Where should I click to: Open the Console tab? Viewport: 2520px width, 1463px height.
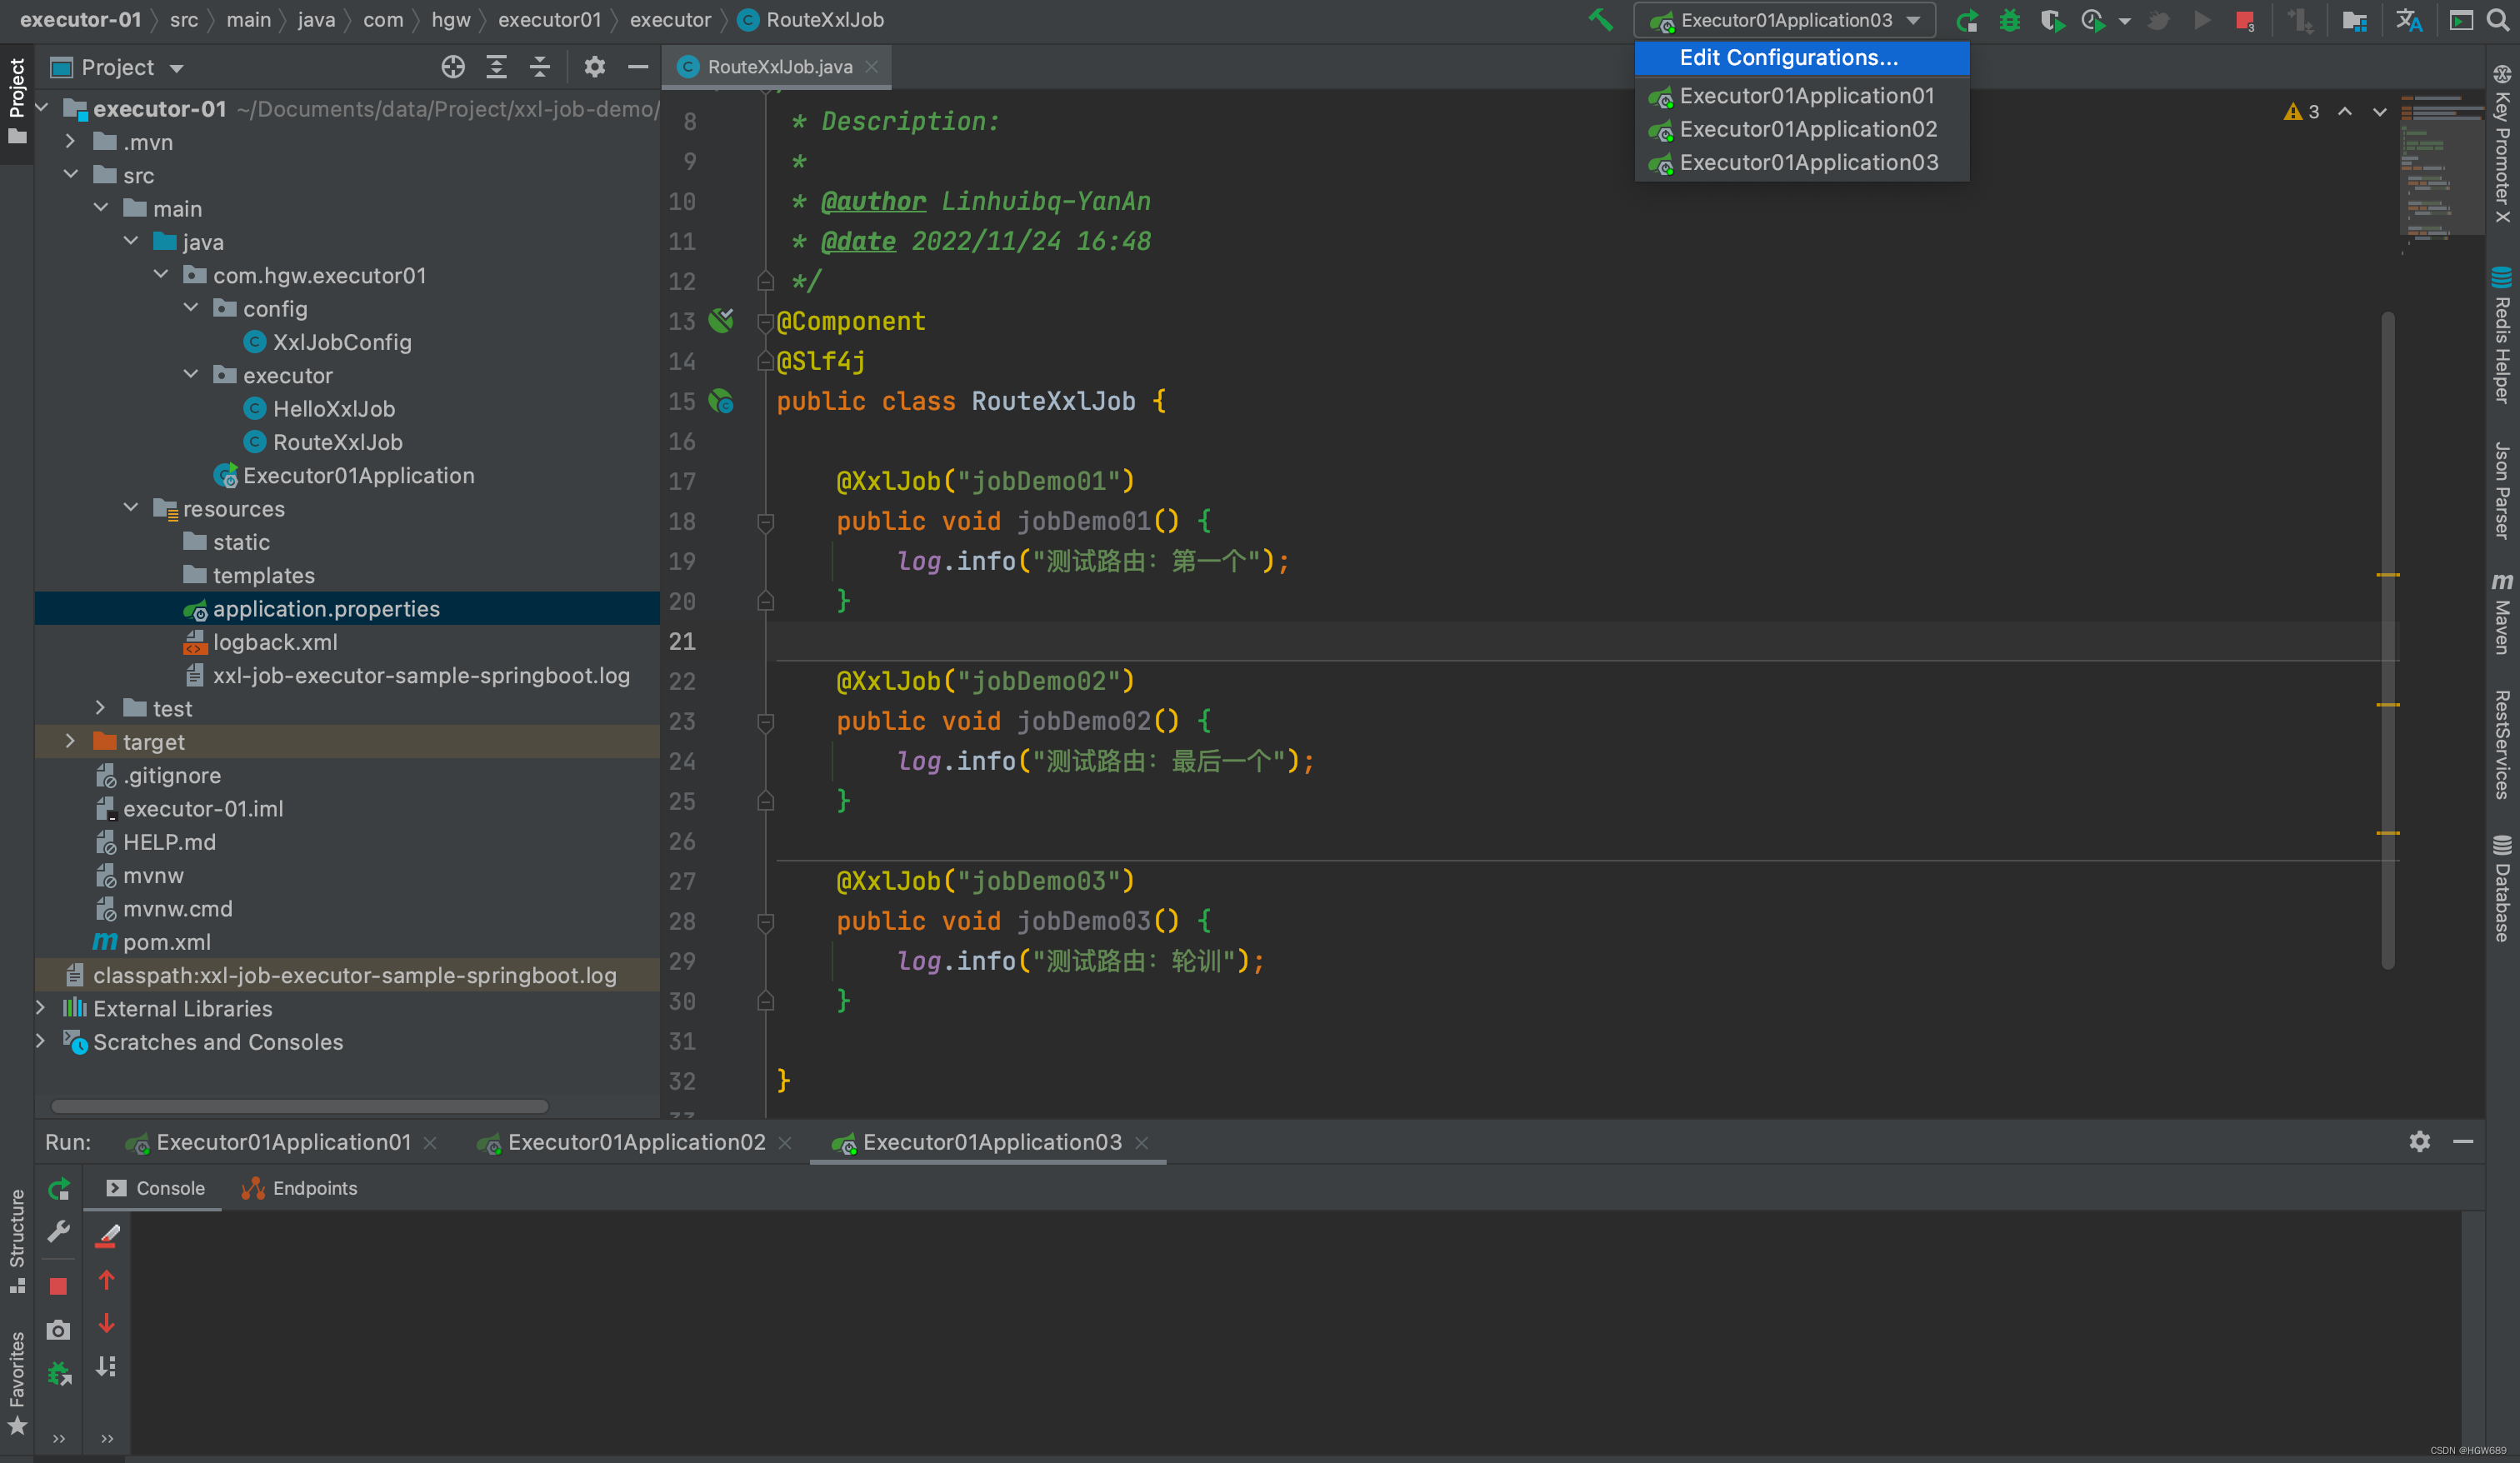coord(155,1188)
